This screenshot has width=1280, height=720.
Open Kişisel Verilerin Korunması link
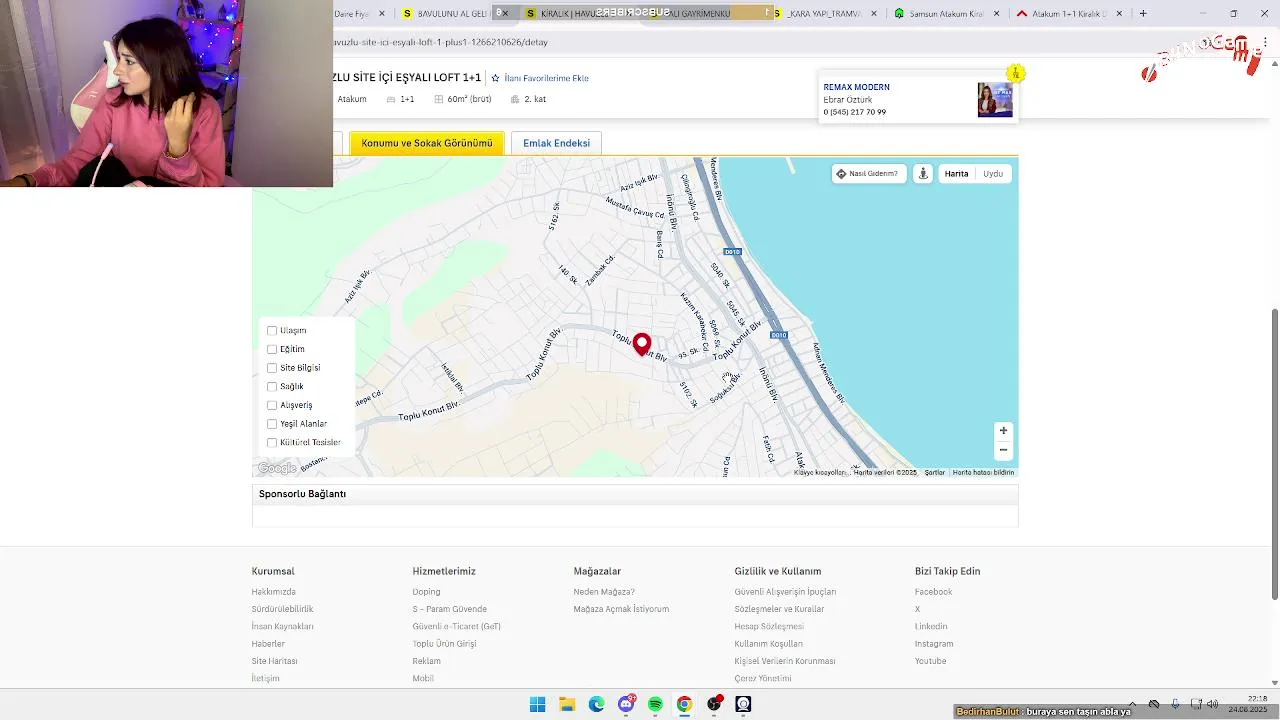(785, 661)
